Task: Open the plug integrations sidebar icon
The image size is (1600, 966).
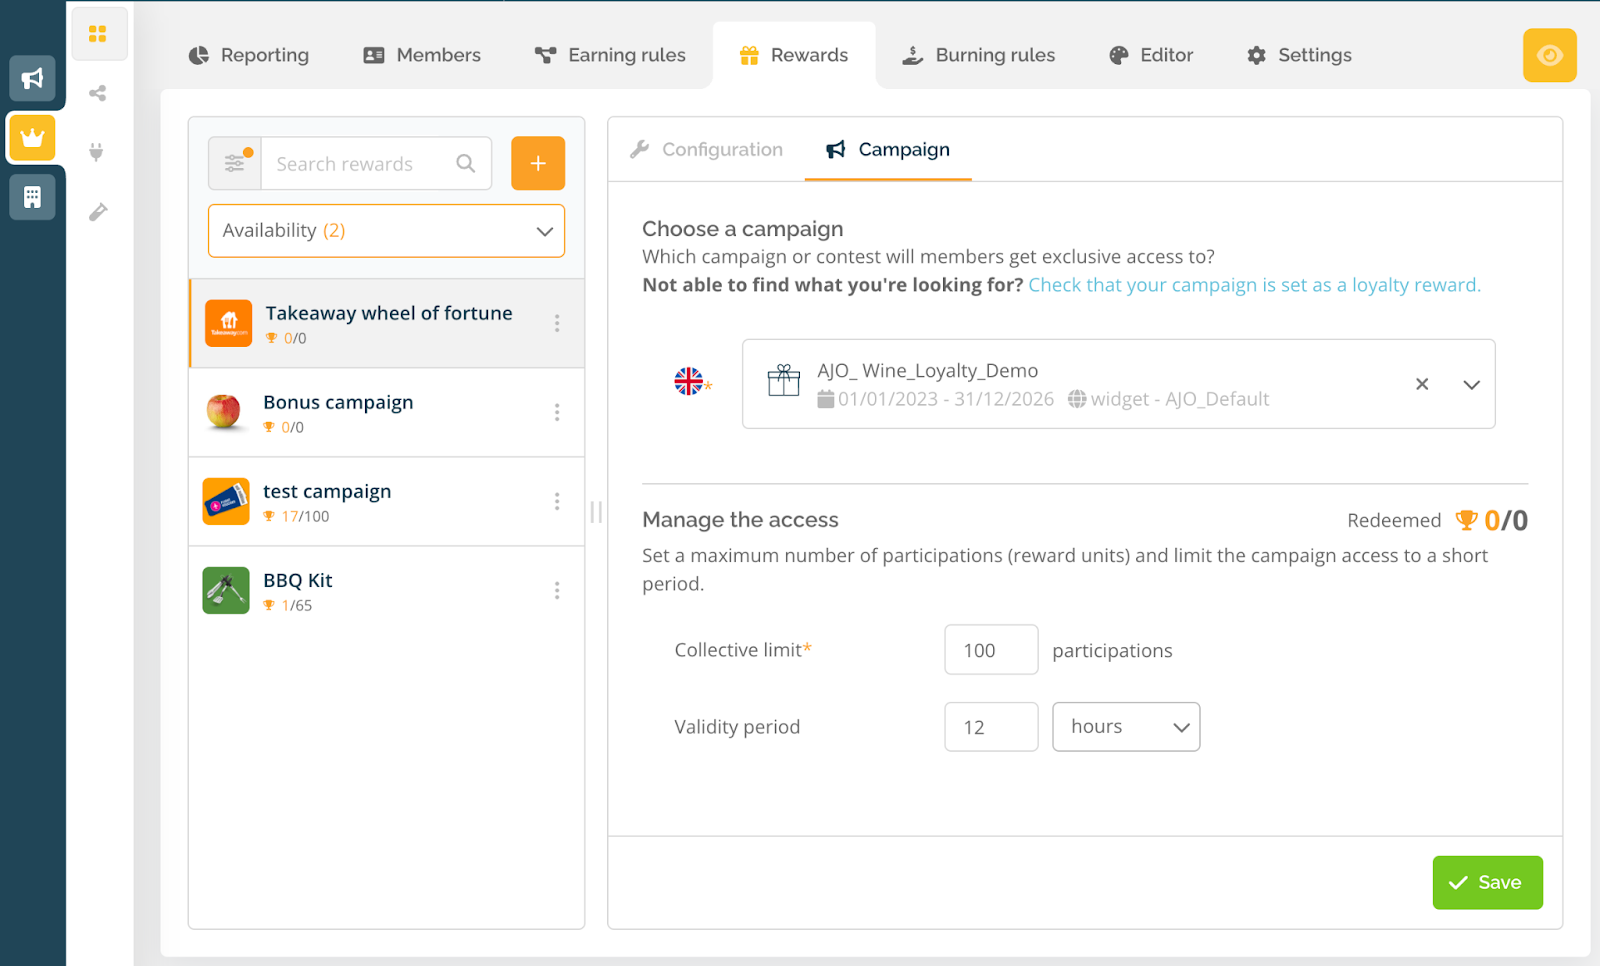Action: pyautogui.click(x=97, y=152)
